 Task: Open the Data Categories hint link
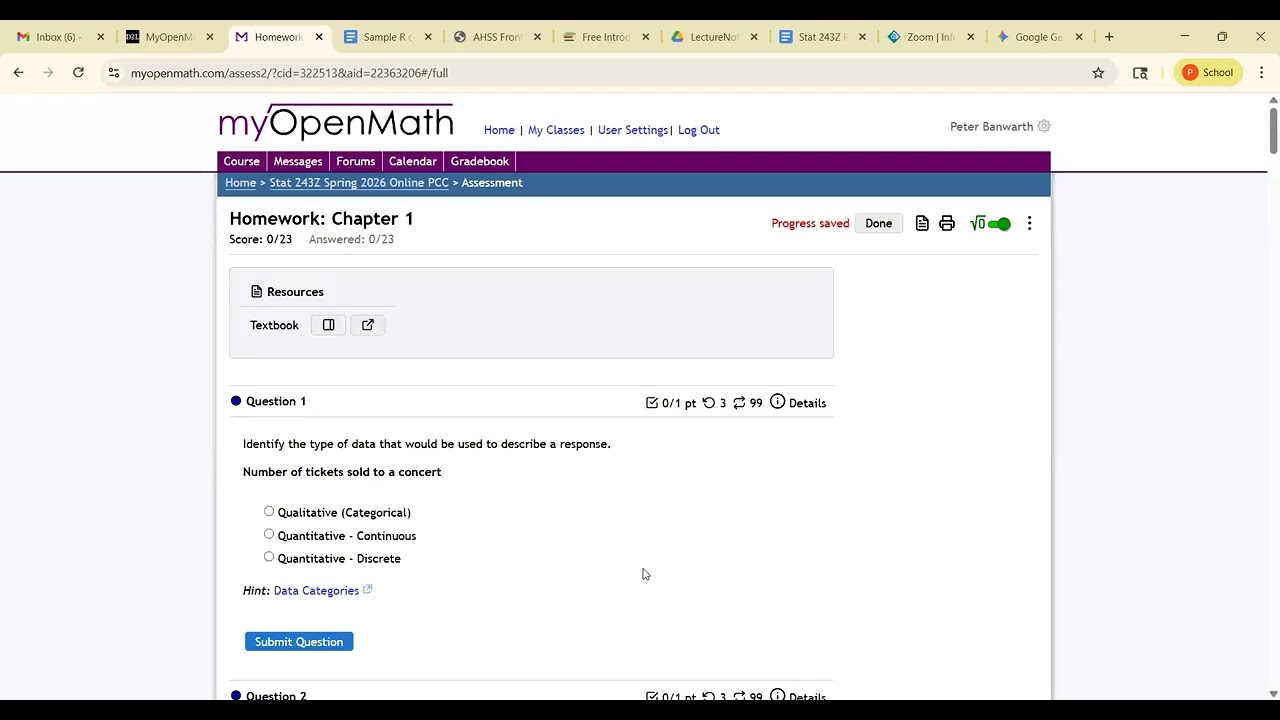pyautogui.click(x=316, y=591)
